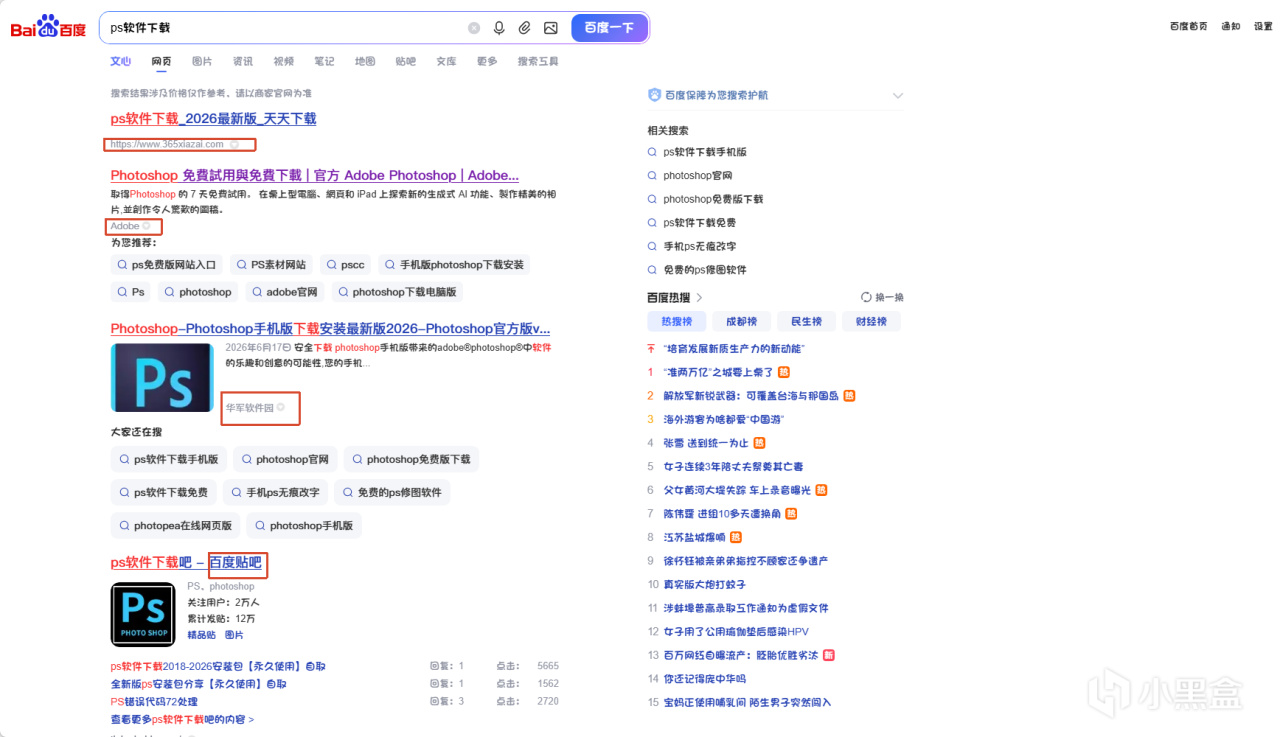Screen dimensions: 1280x737
Task: Open 设置 in the top right
Action: pyautogui.click(x=1263, y=27)
